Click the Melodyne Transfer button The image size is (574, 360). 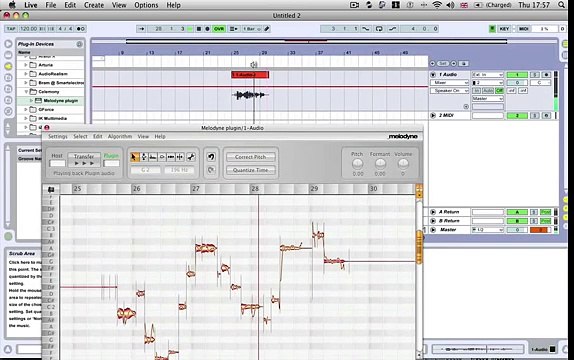[x=84, y=160]
